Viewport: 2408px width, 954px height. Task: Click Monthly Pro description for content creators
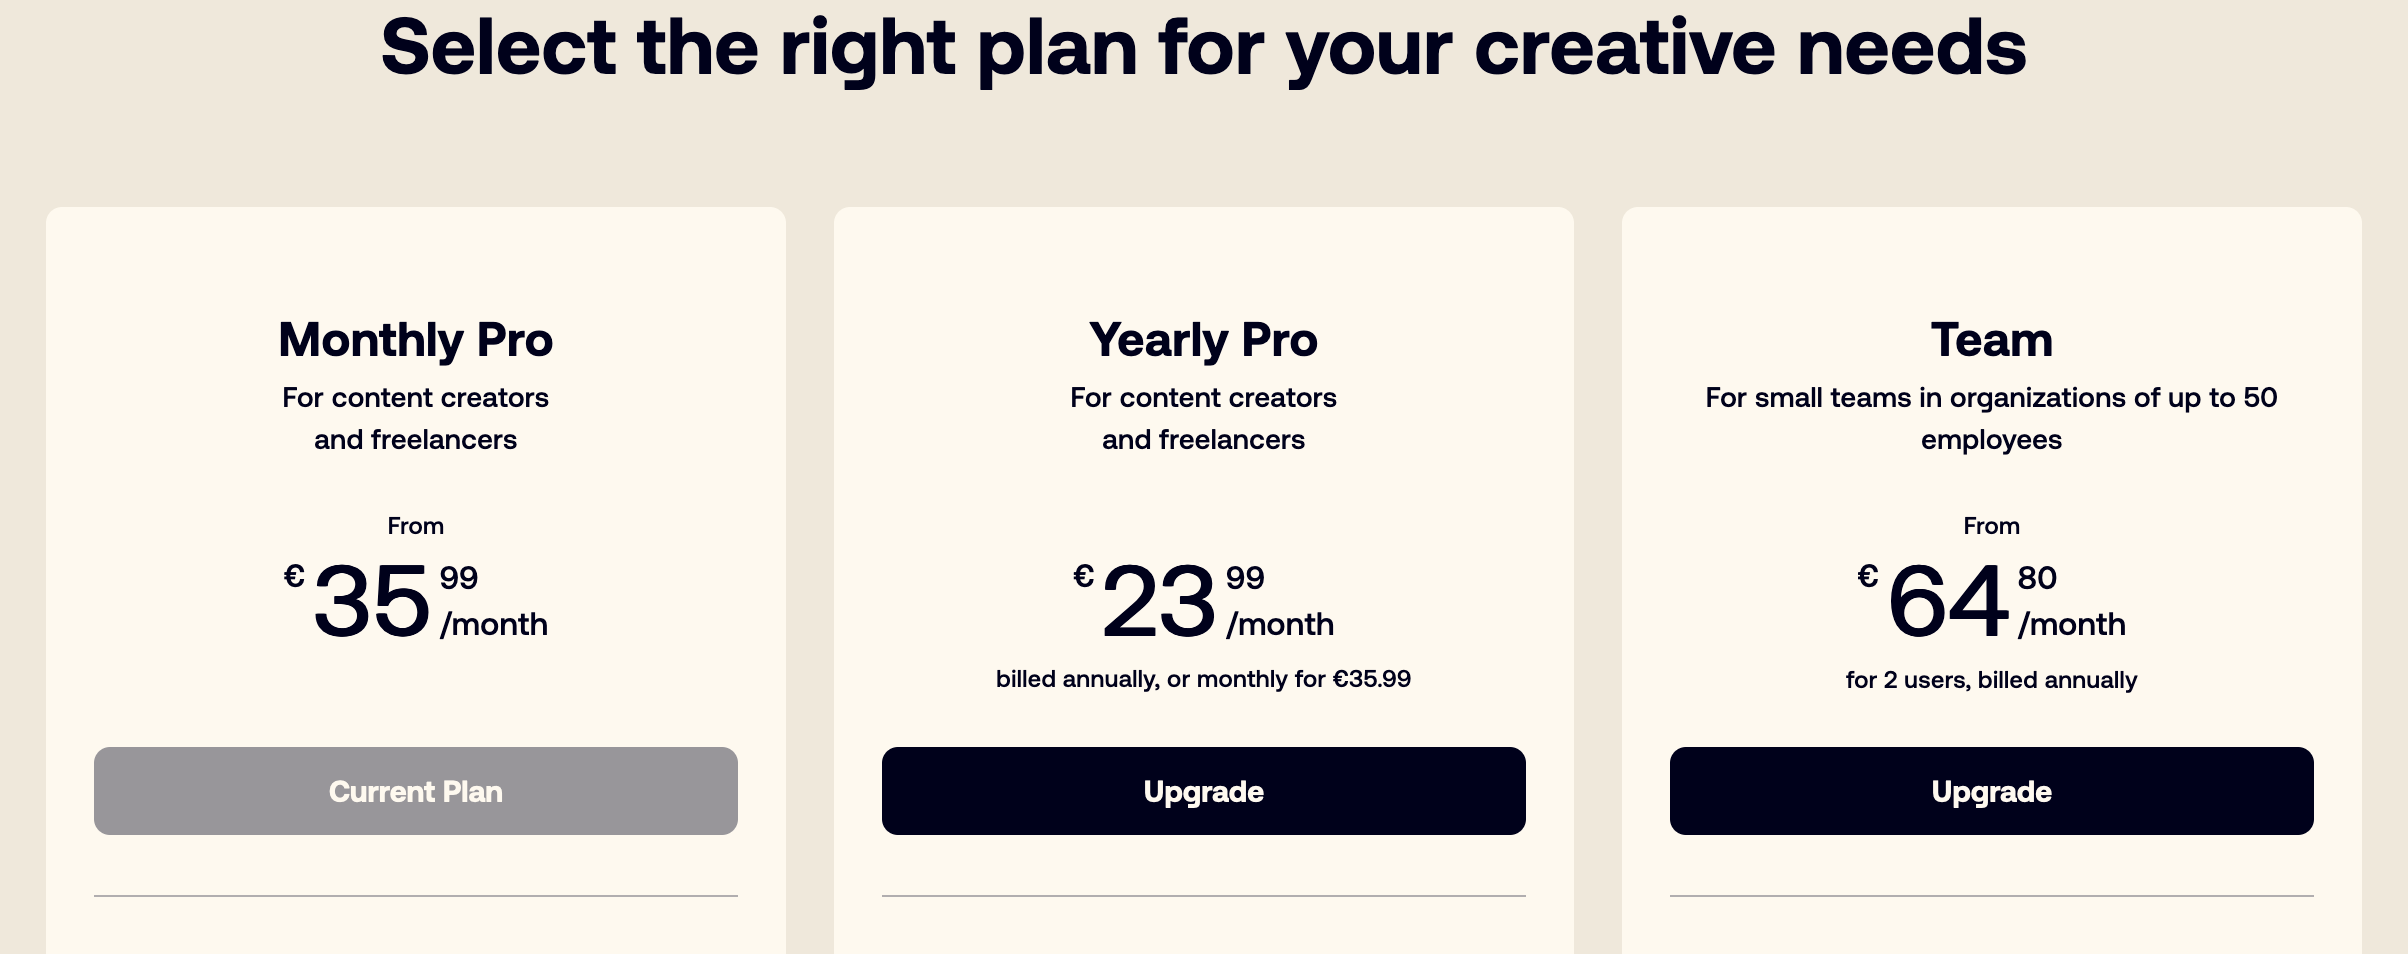(x=415, y=418)
